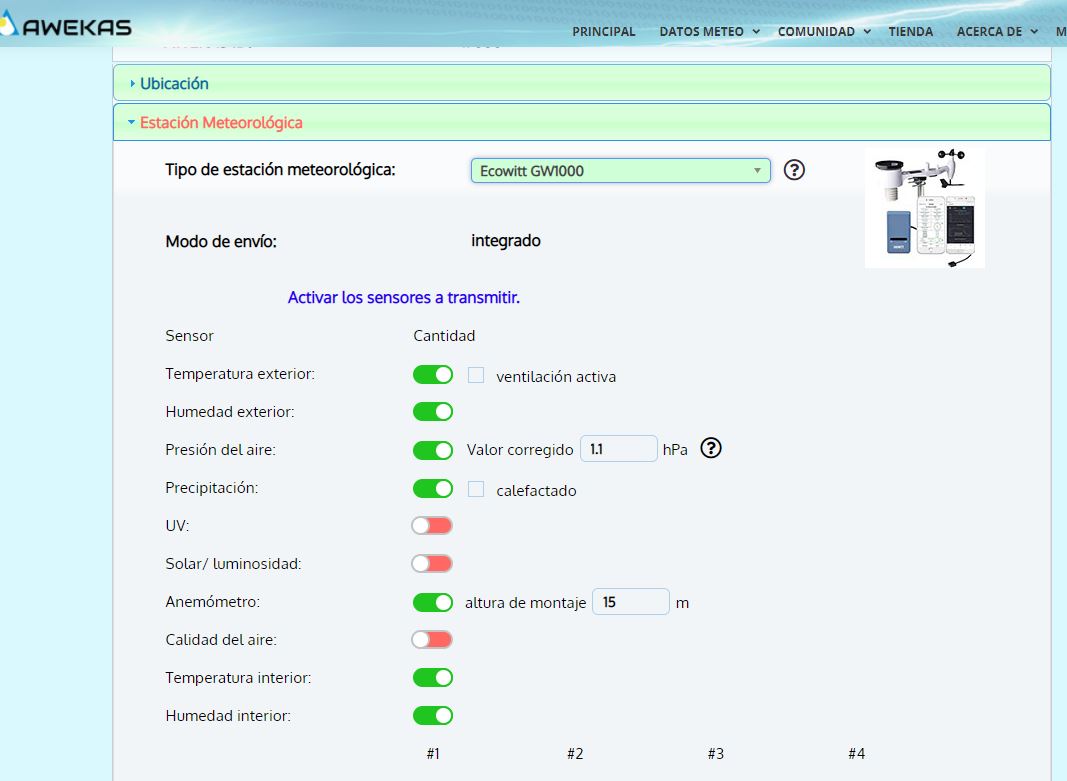The width and height of the screenshot is (1067, 781).
Task: Open the TIENDA page
Action: pos(910,31)
